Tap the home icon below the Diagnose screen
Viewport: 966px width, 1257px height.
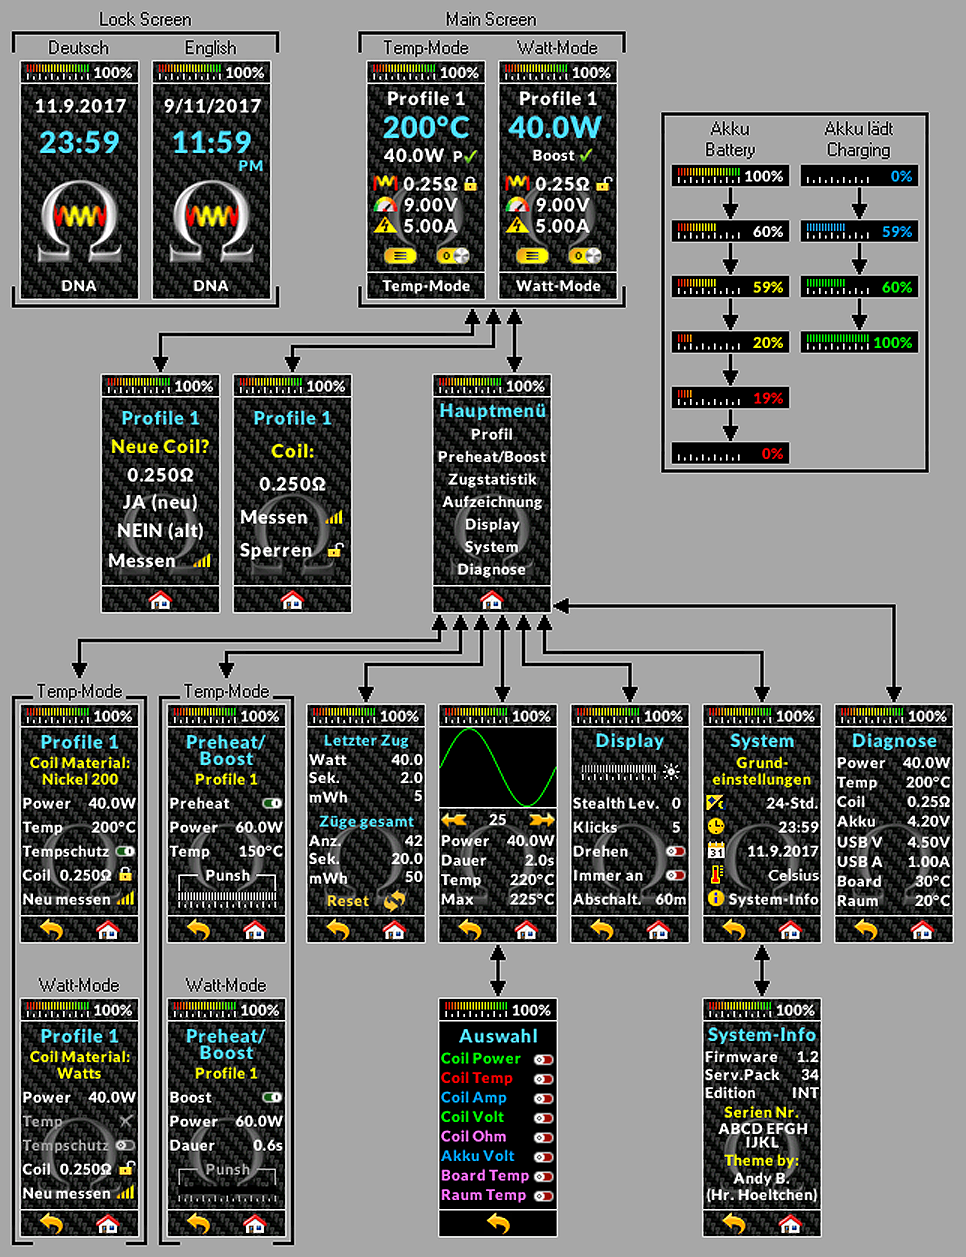pos(922,930)
